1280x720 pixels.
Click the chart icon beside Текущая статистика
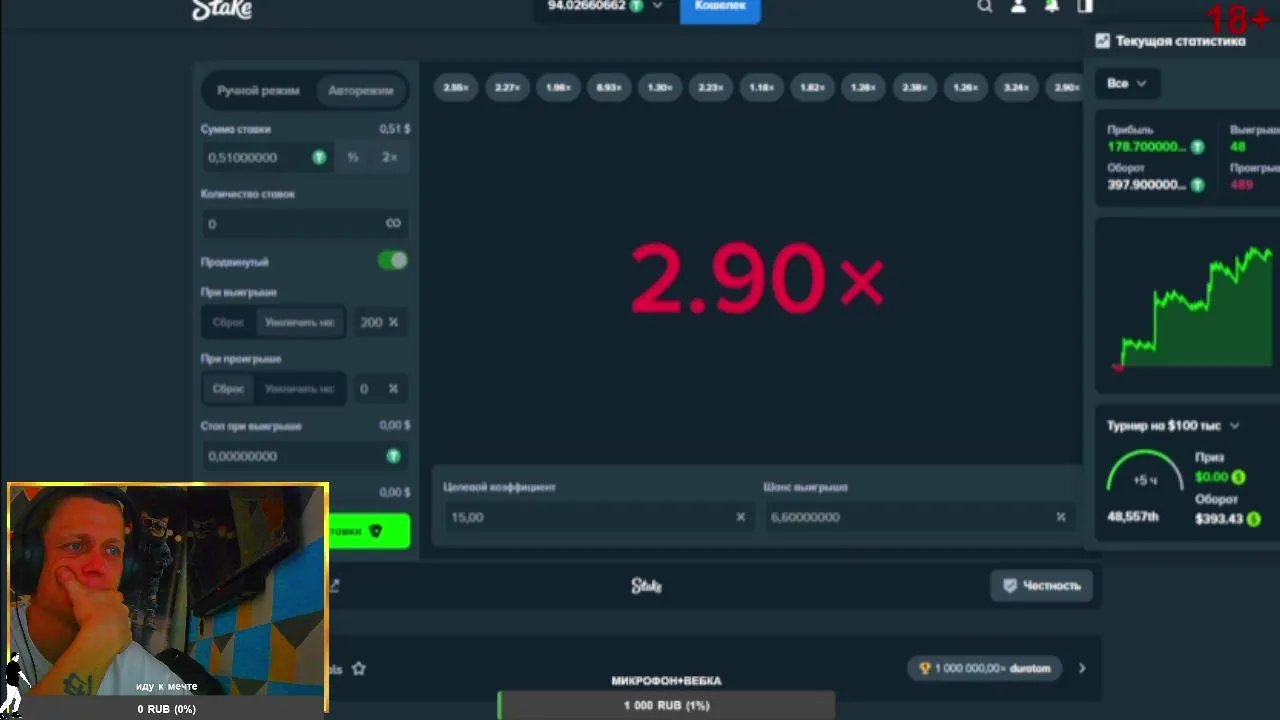1102,41
